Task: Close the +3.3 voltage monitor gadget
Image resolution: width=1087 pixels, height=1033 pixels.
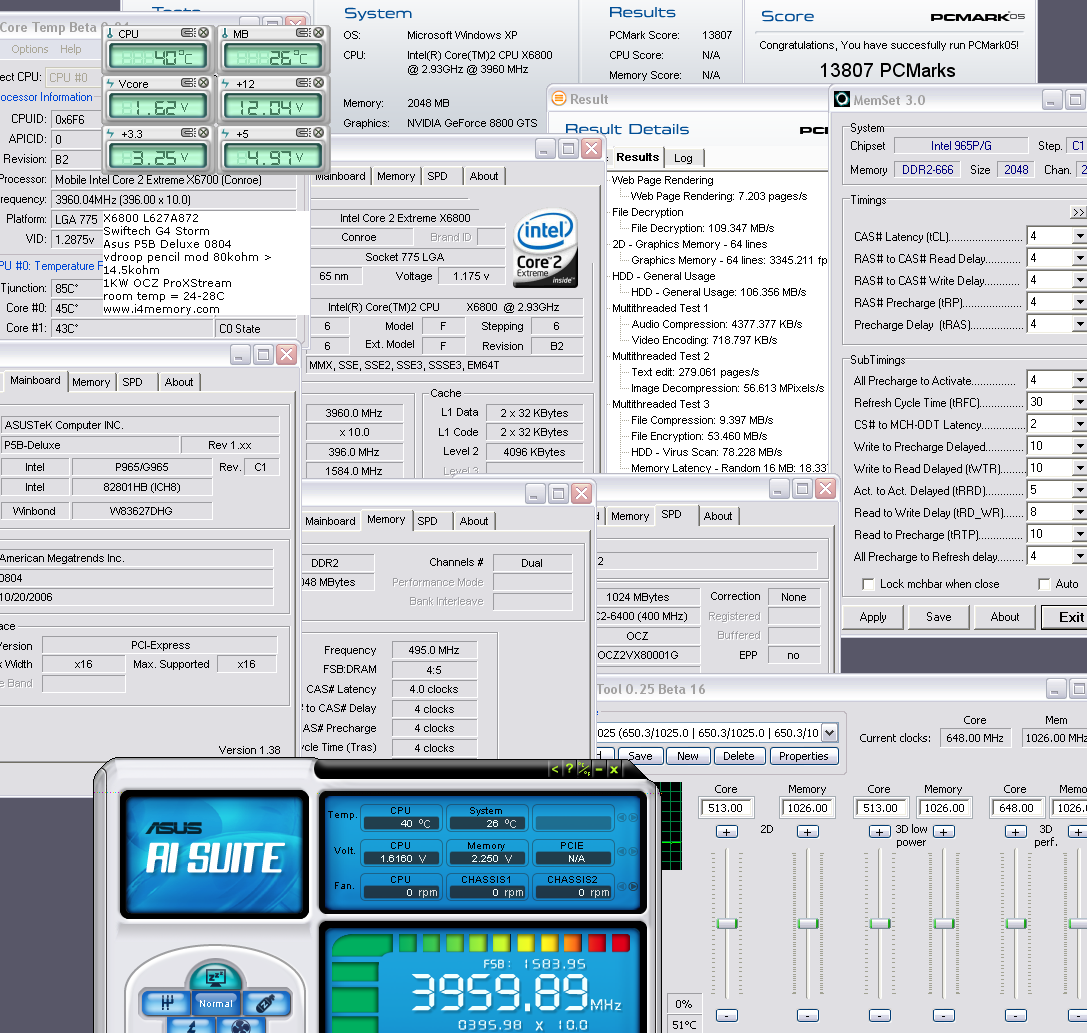Action: (203, 132)
